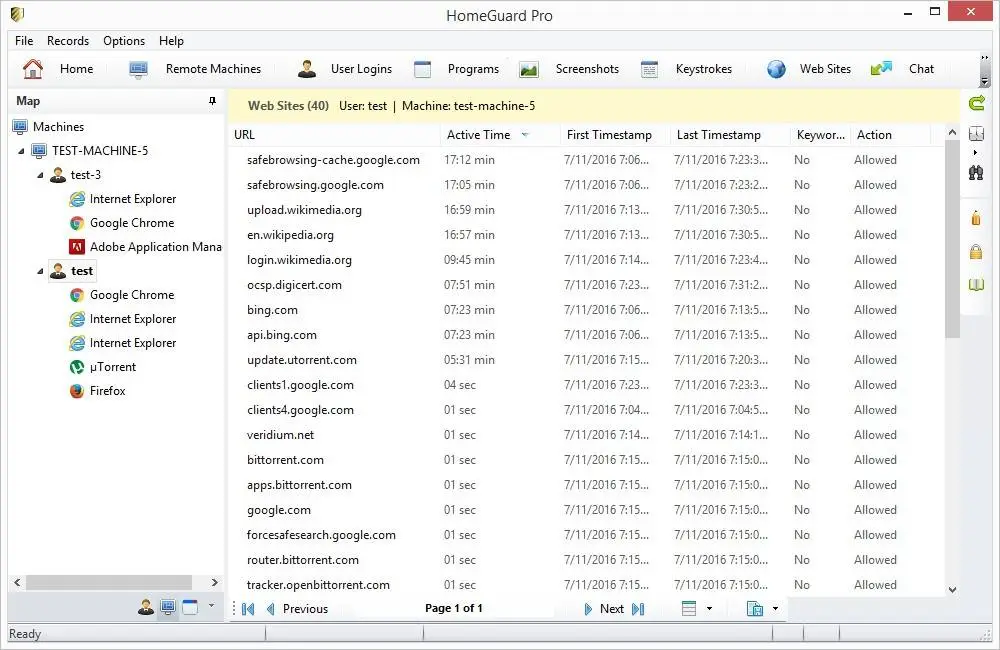Select Adobe Application Manager under test-3
Viewport: 1000px width, 650px height.
tap(145, 247)
